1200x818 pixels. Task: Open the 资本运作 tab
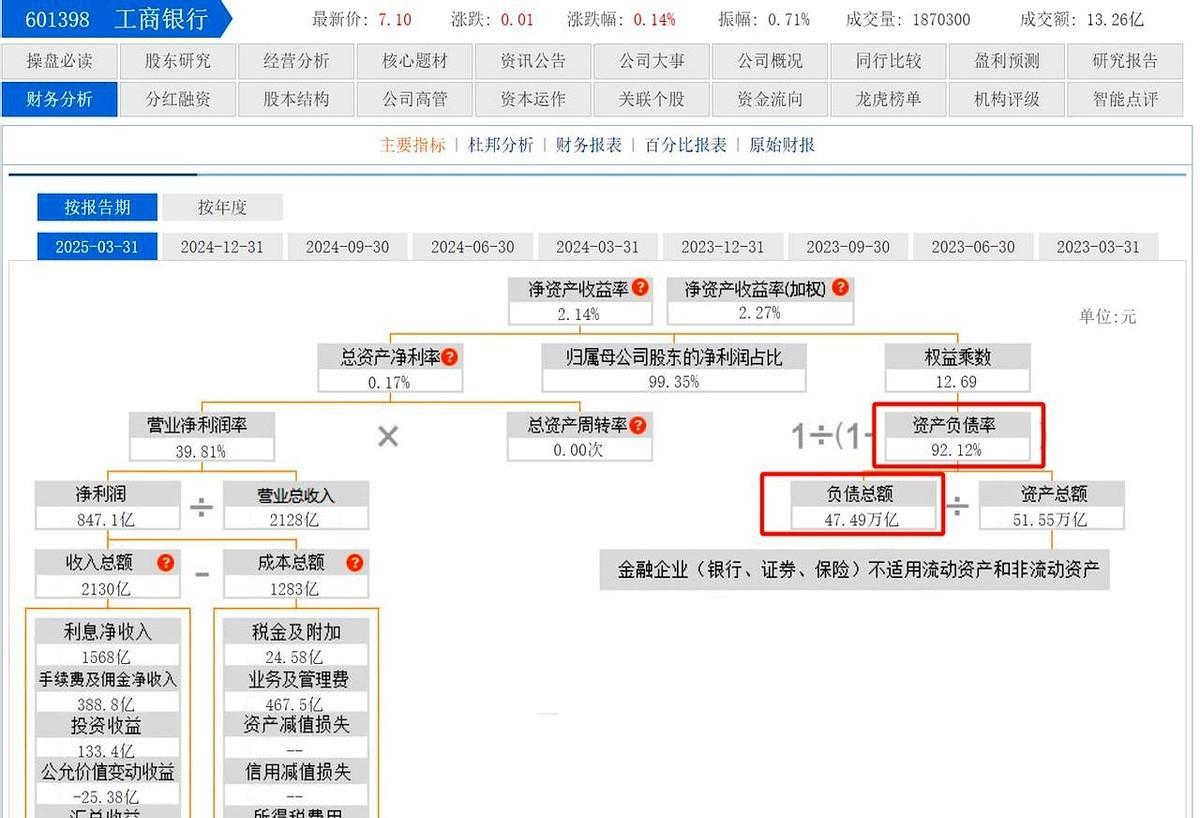(533, 100)
